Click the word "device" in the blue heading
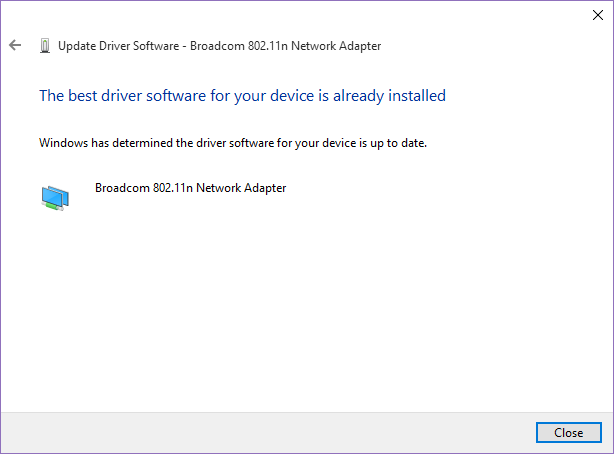 tap(292, 96)
